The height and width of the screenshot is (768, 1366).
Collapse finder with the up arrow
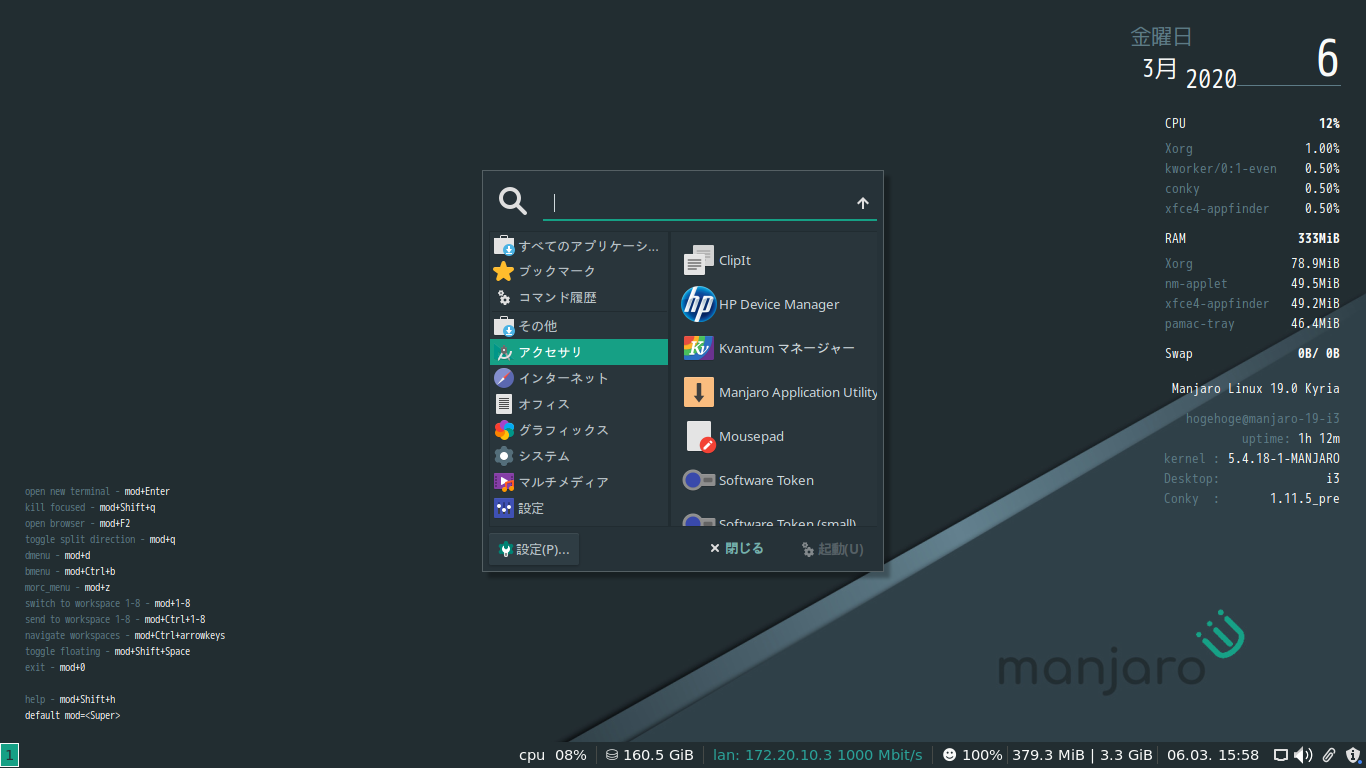(x=863, y=203)
